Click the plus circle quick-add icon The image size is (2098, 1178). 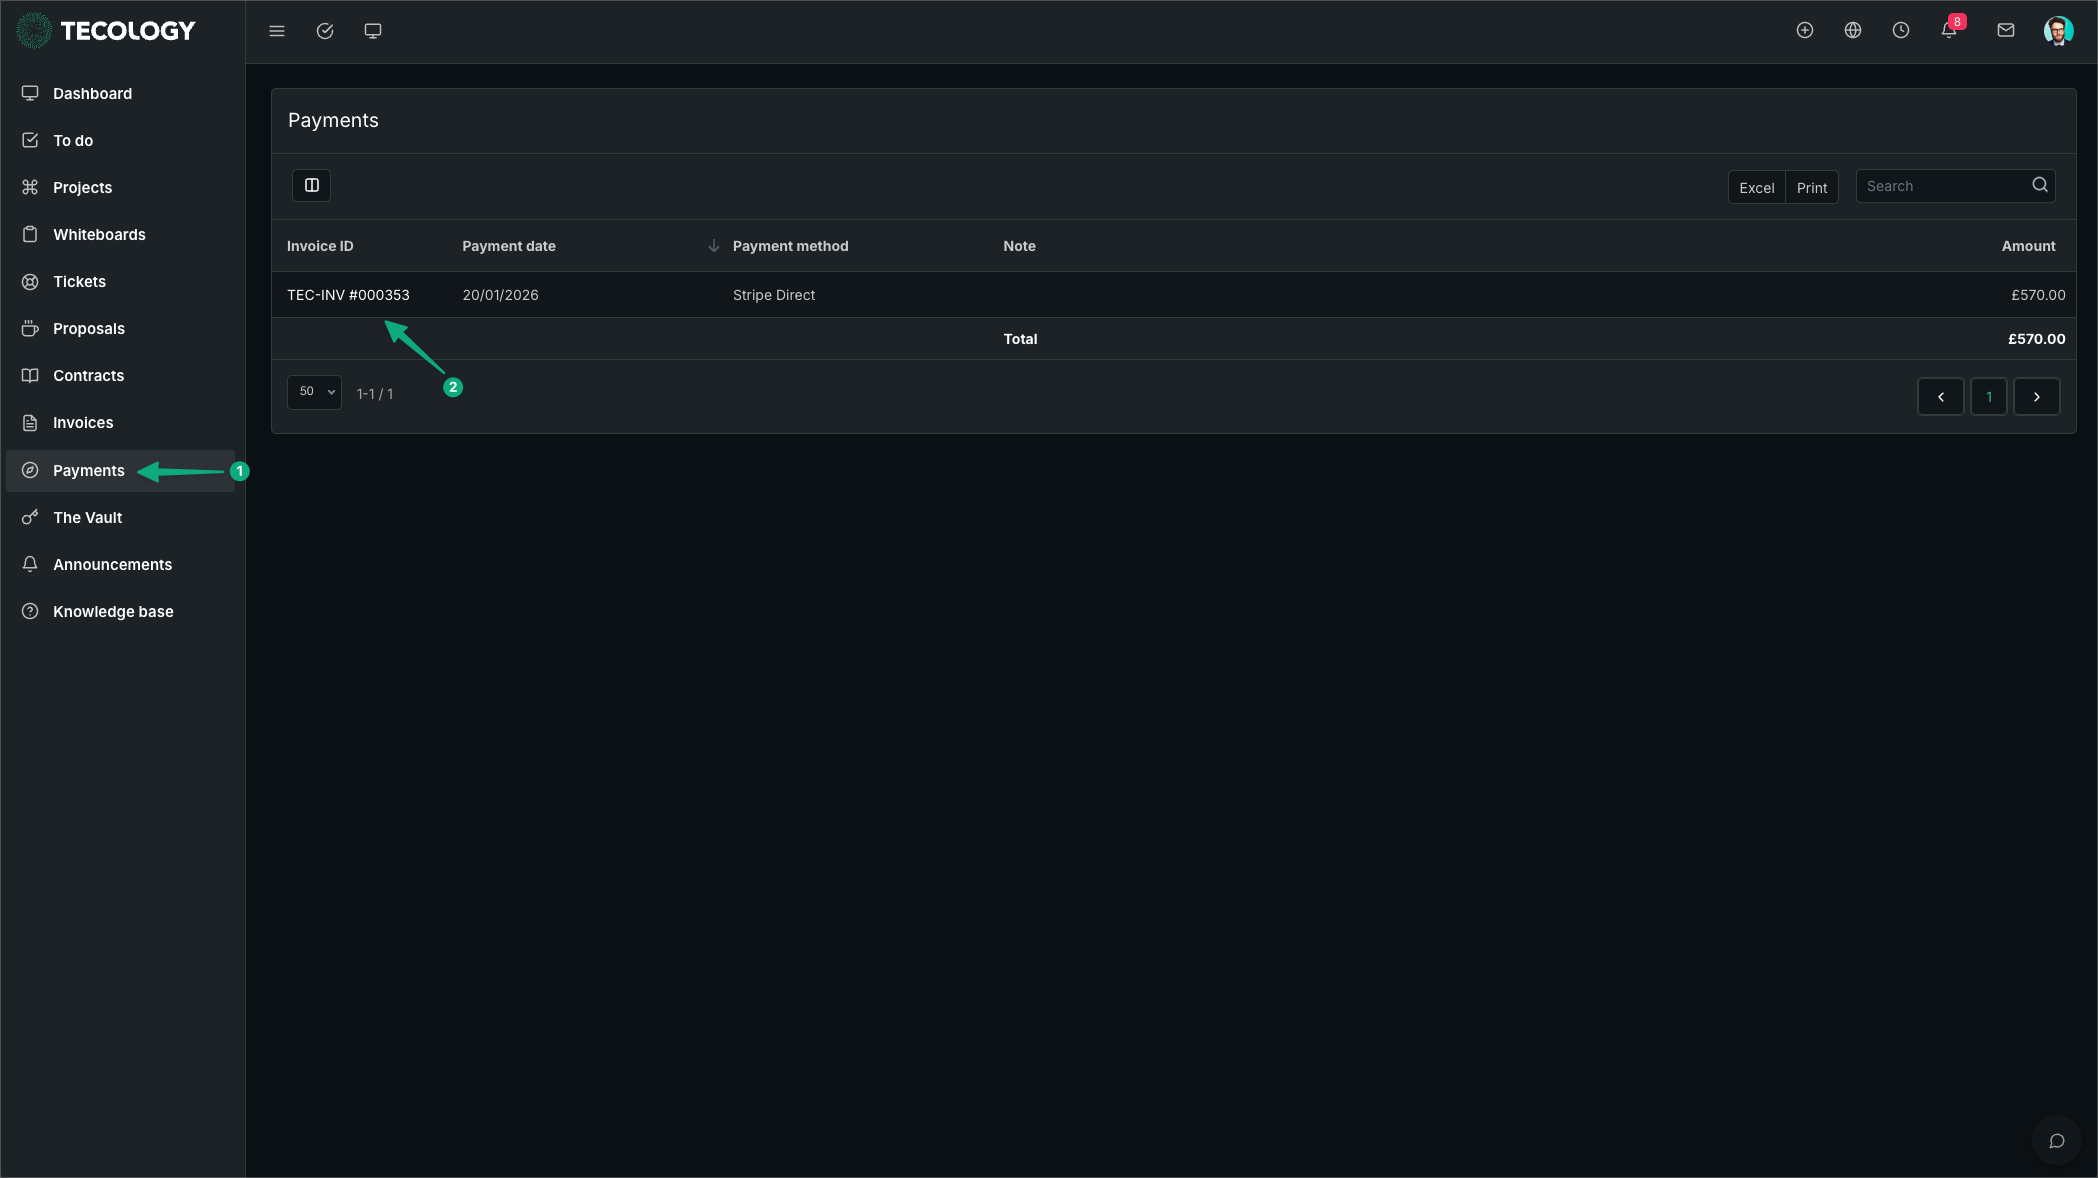[1805, 31]
